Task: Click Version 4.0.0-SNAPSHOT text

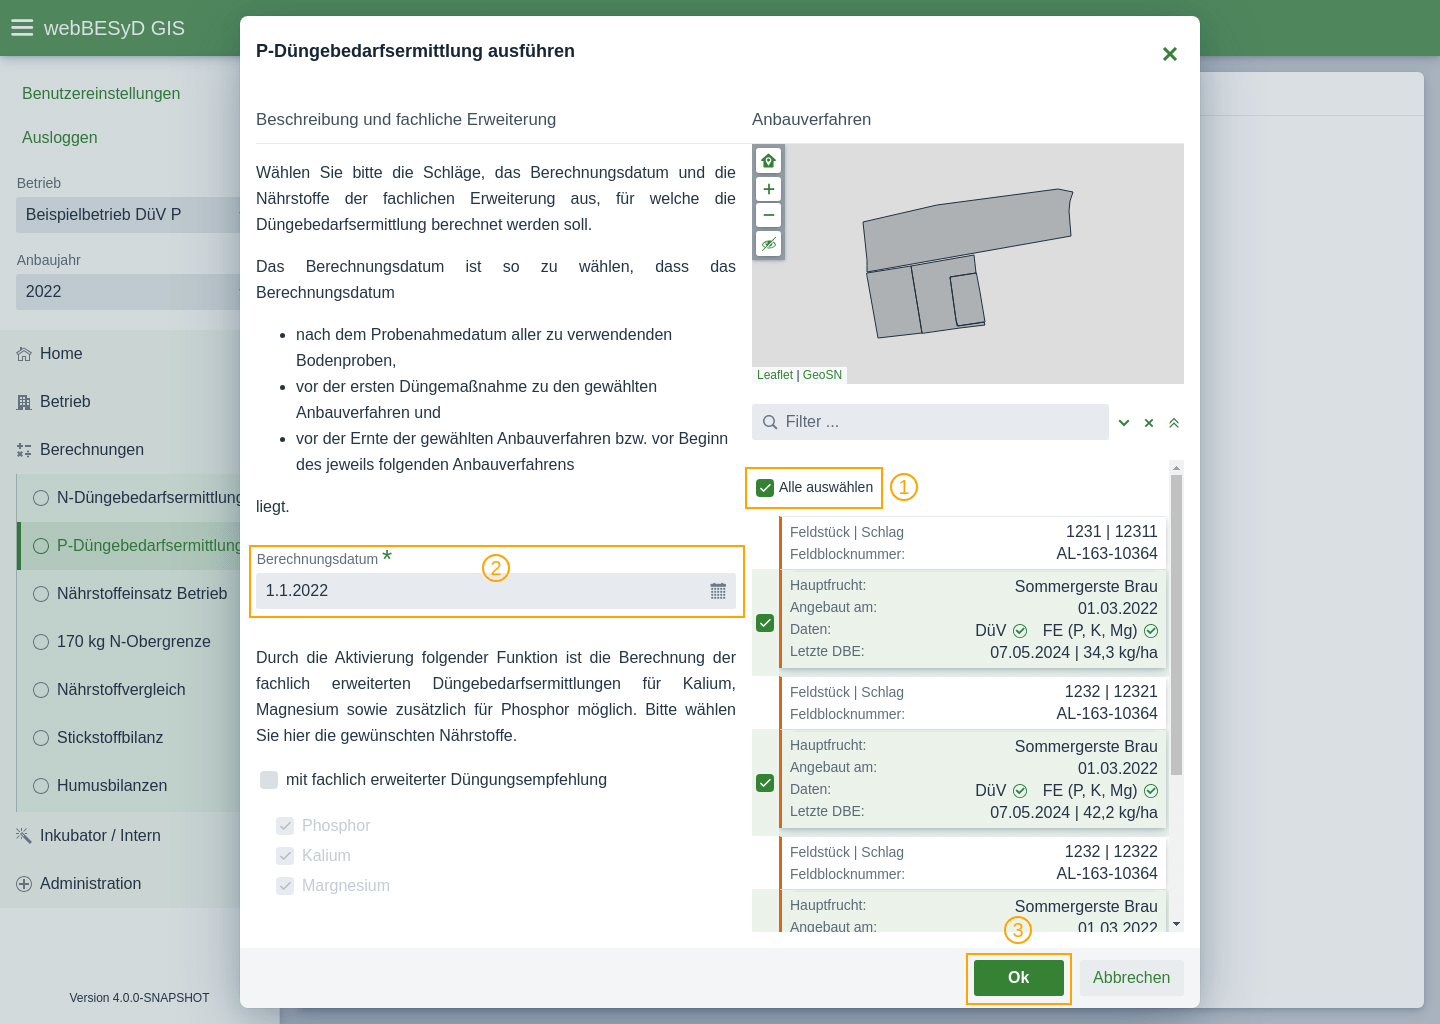Action: 139,998
